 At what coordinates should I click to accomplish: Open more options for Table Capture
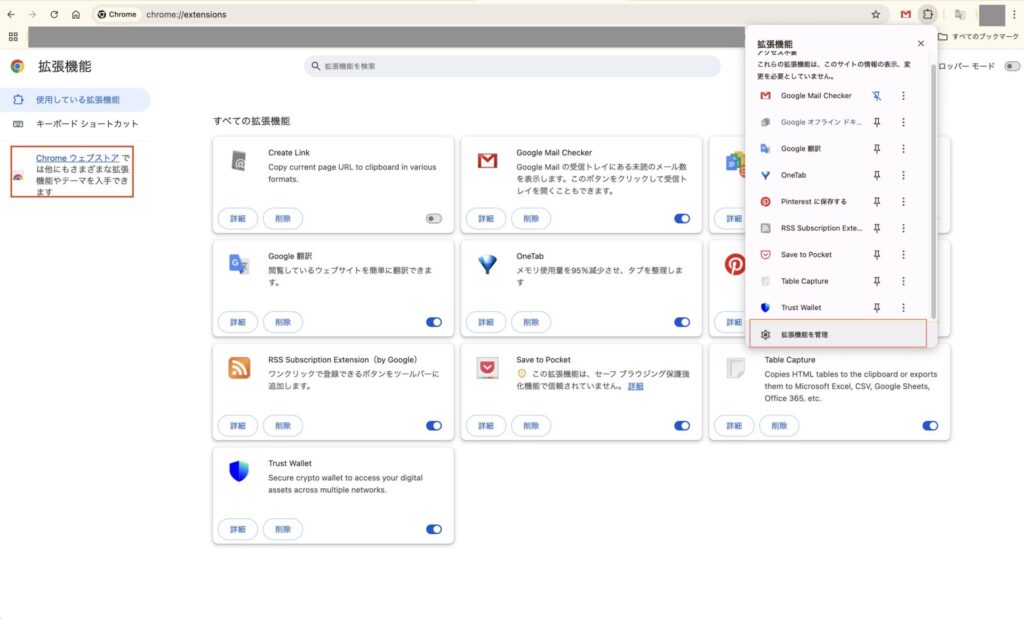[903, 281]
